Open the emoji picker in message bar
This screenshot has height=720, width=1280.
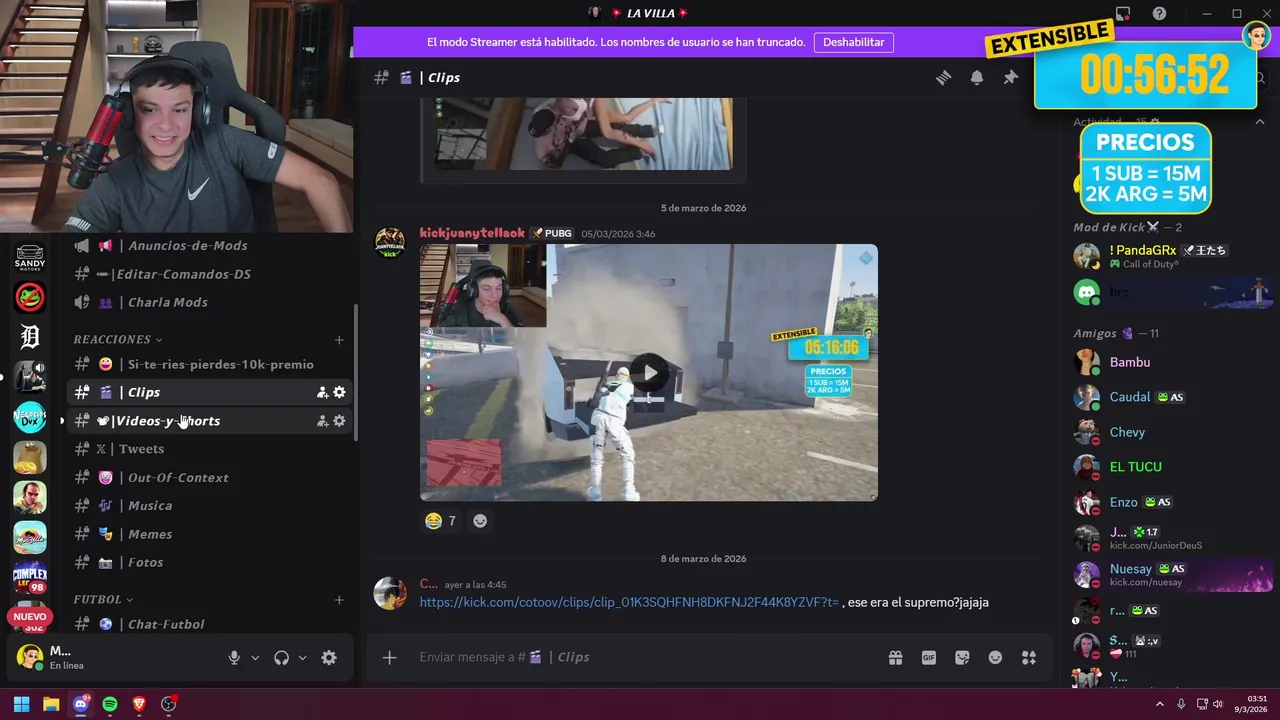pos(995,657)
